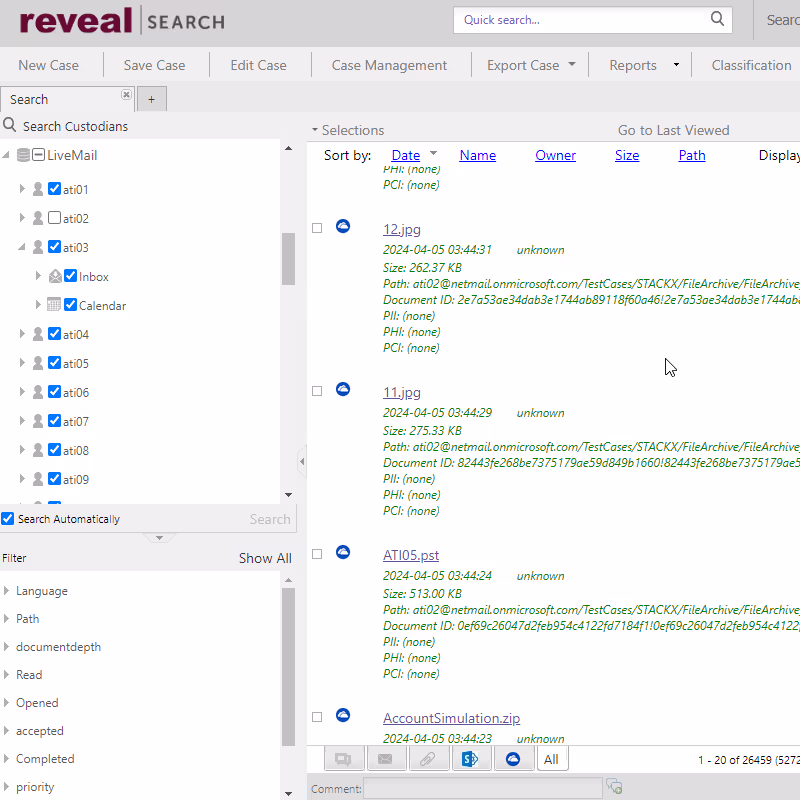800x800 pixels.
Task: Collapse the custodian panel with down chevron
Action: point(159,538)
